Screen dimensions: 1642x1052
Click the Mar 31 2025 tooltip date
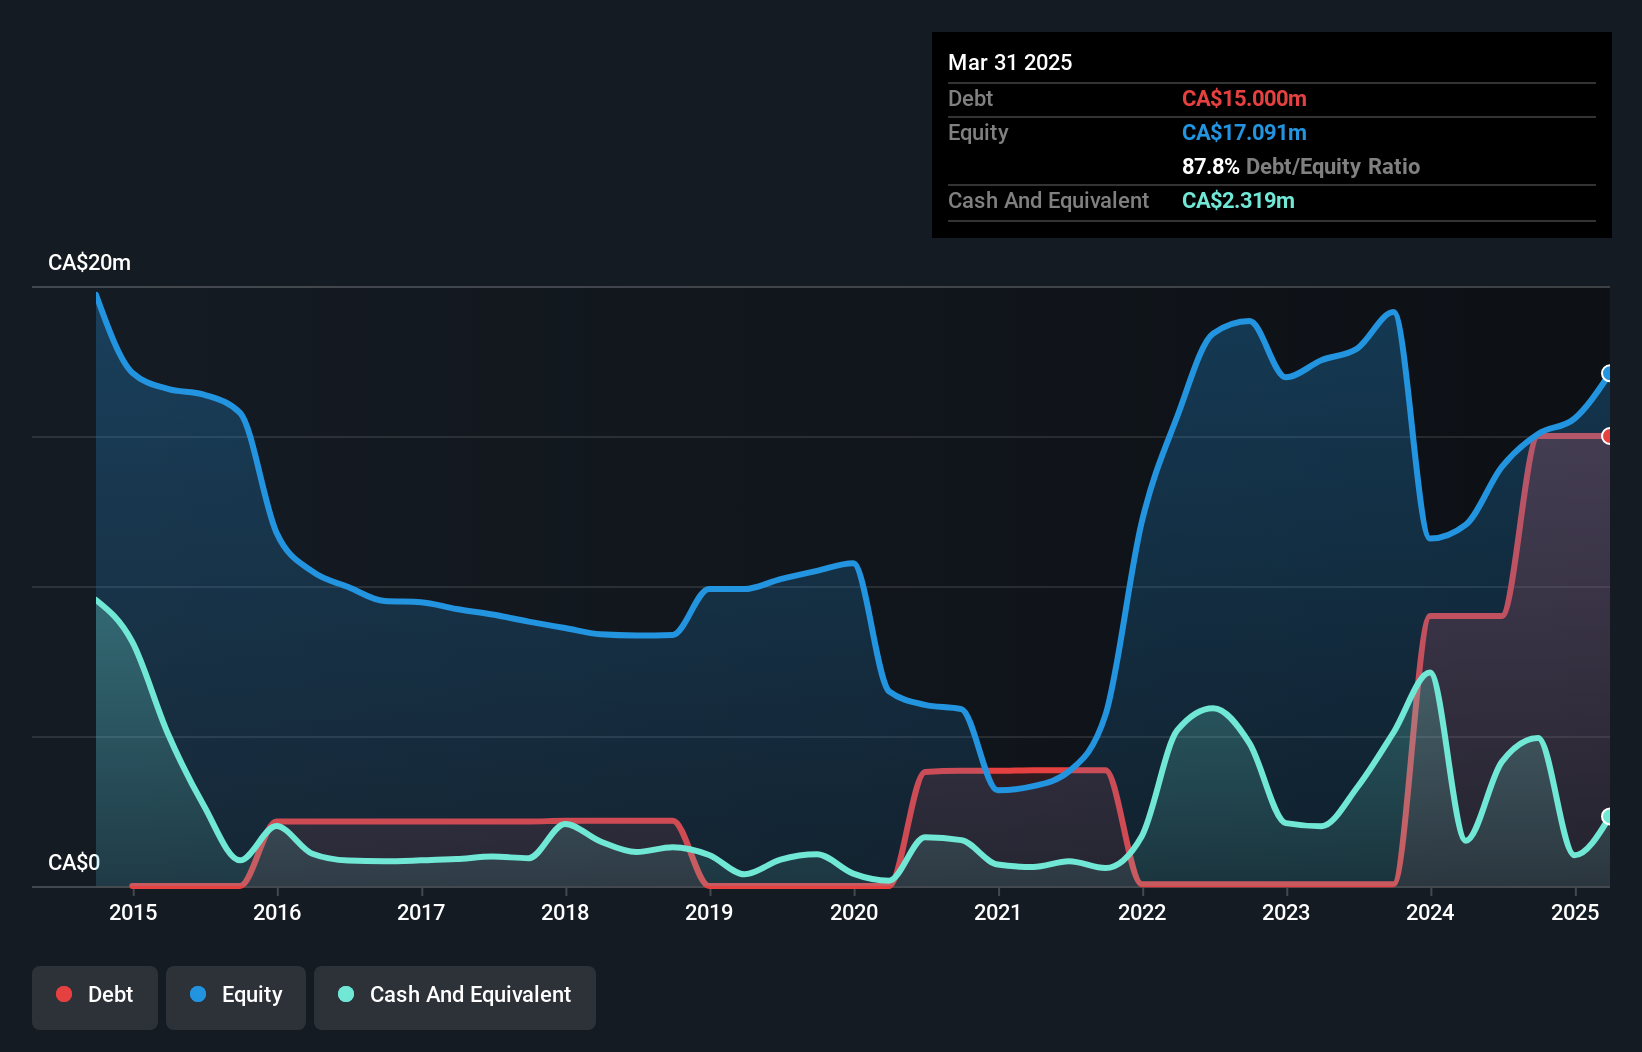tap(1010, 62)
